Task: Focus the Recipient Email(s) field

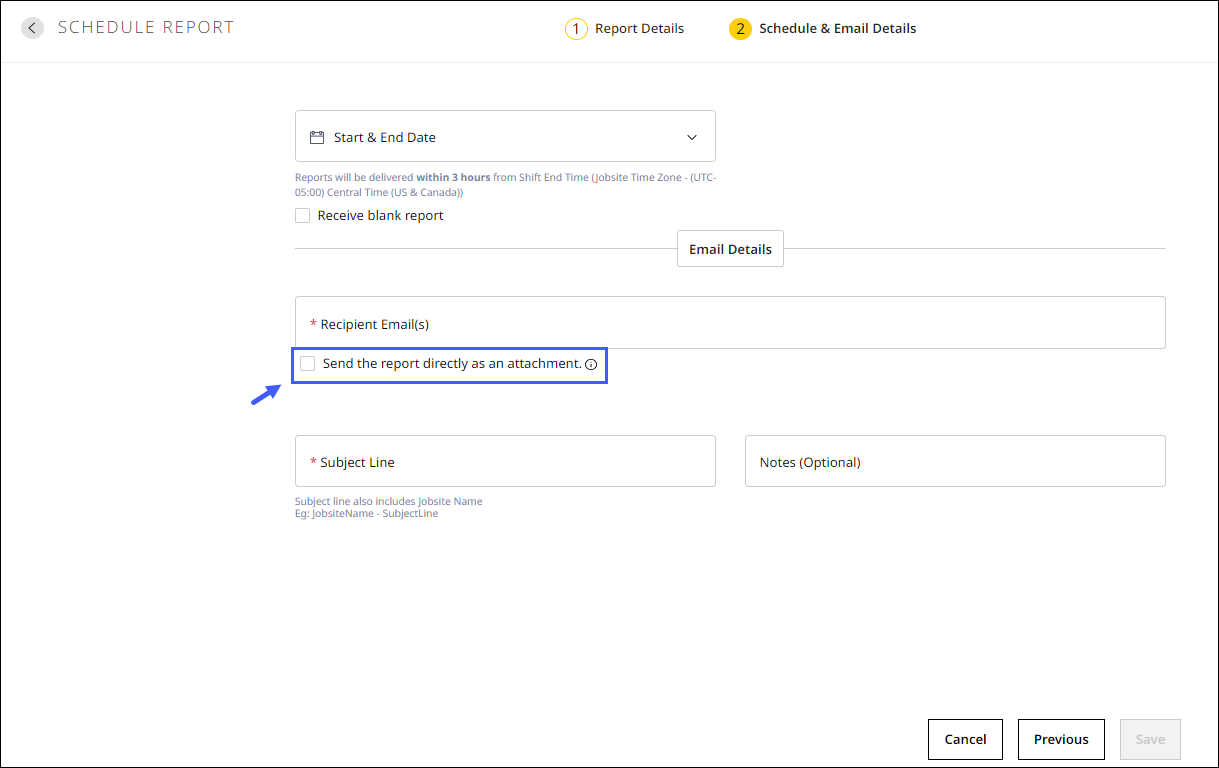Action: tap(730, 323)
